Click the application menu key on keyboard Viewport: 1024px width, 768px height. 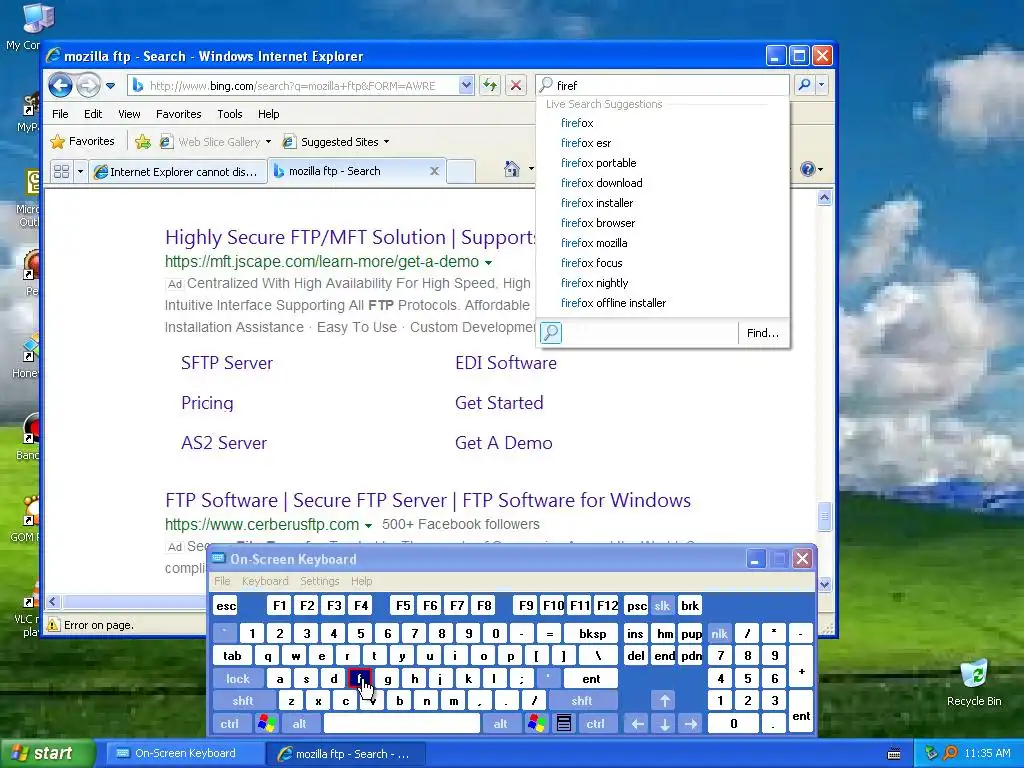click(564, 724)
